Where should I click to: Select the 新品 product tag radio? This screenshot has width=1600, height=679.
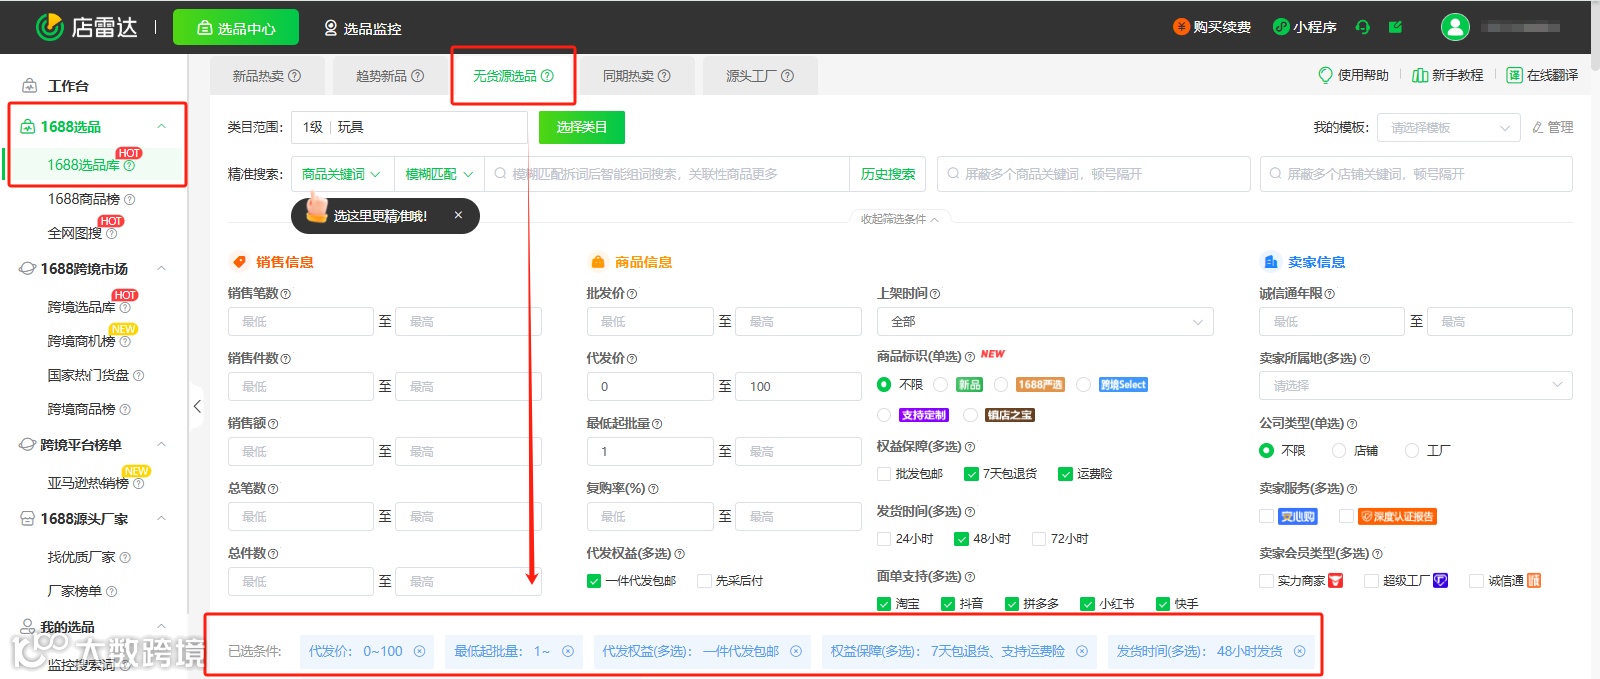[x=940, y=384]
